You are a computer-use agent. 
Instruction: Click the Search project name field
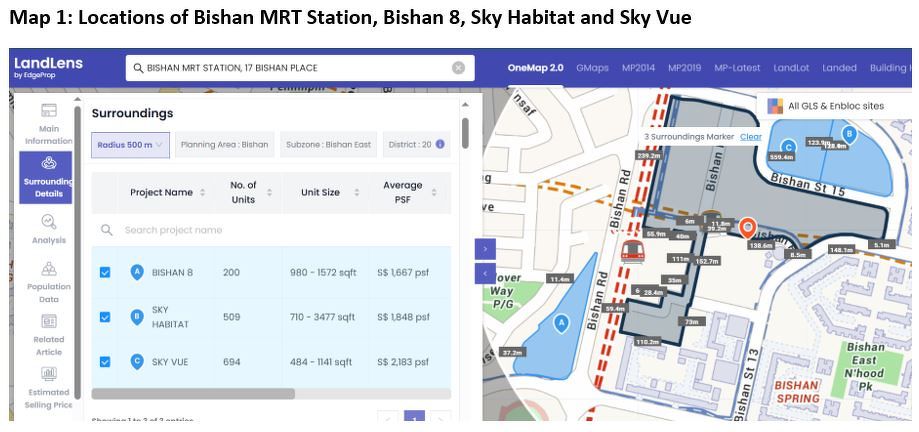[x=271, y=230]
